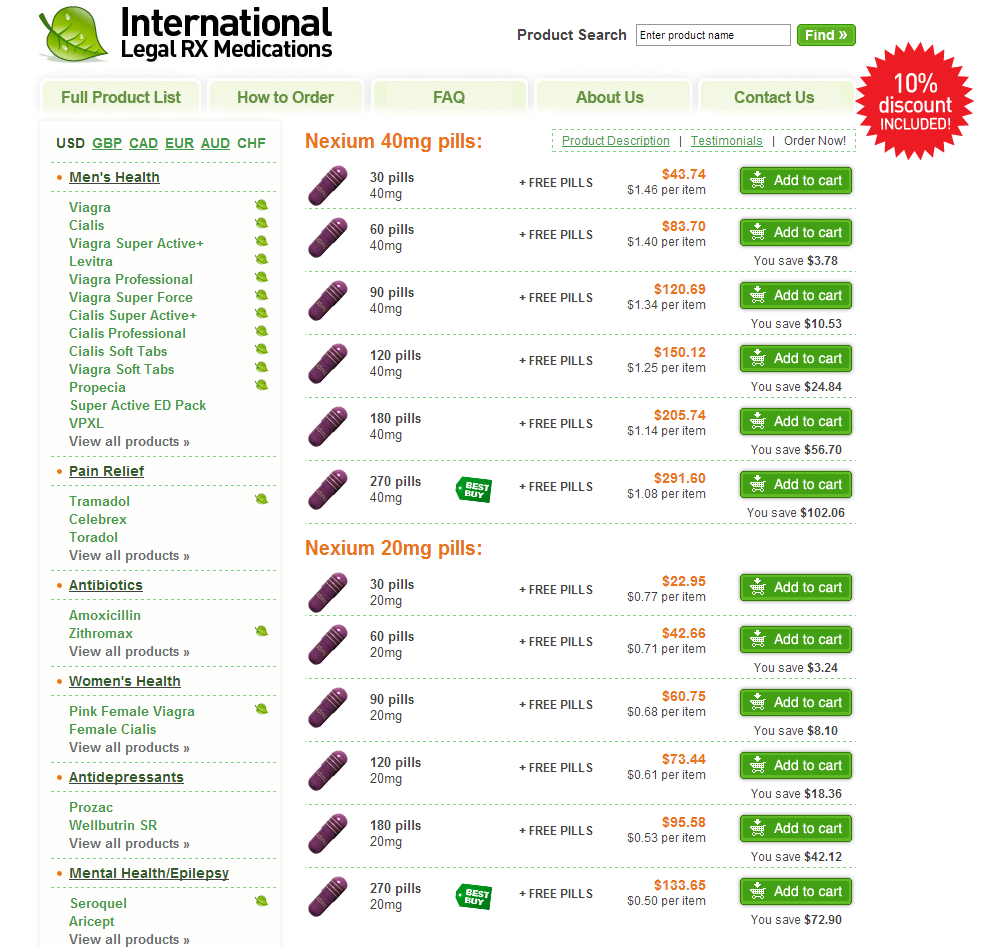Open the Antidepressants category

point(126,777)
